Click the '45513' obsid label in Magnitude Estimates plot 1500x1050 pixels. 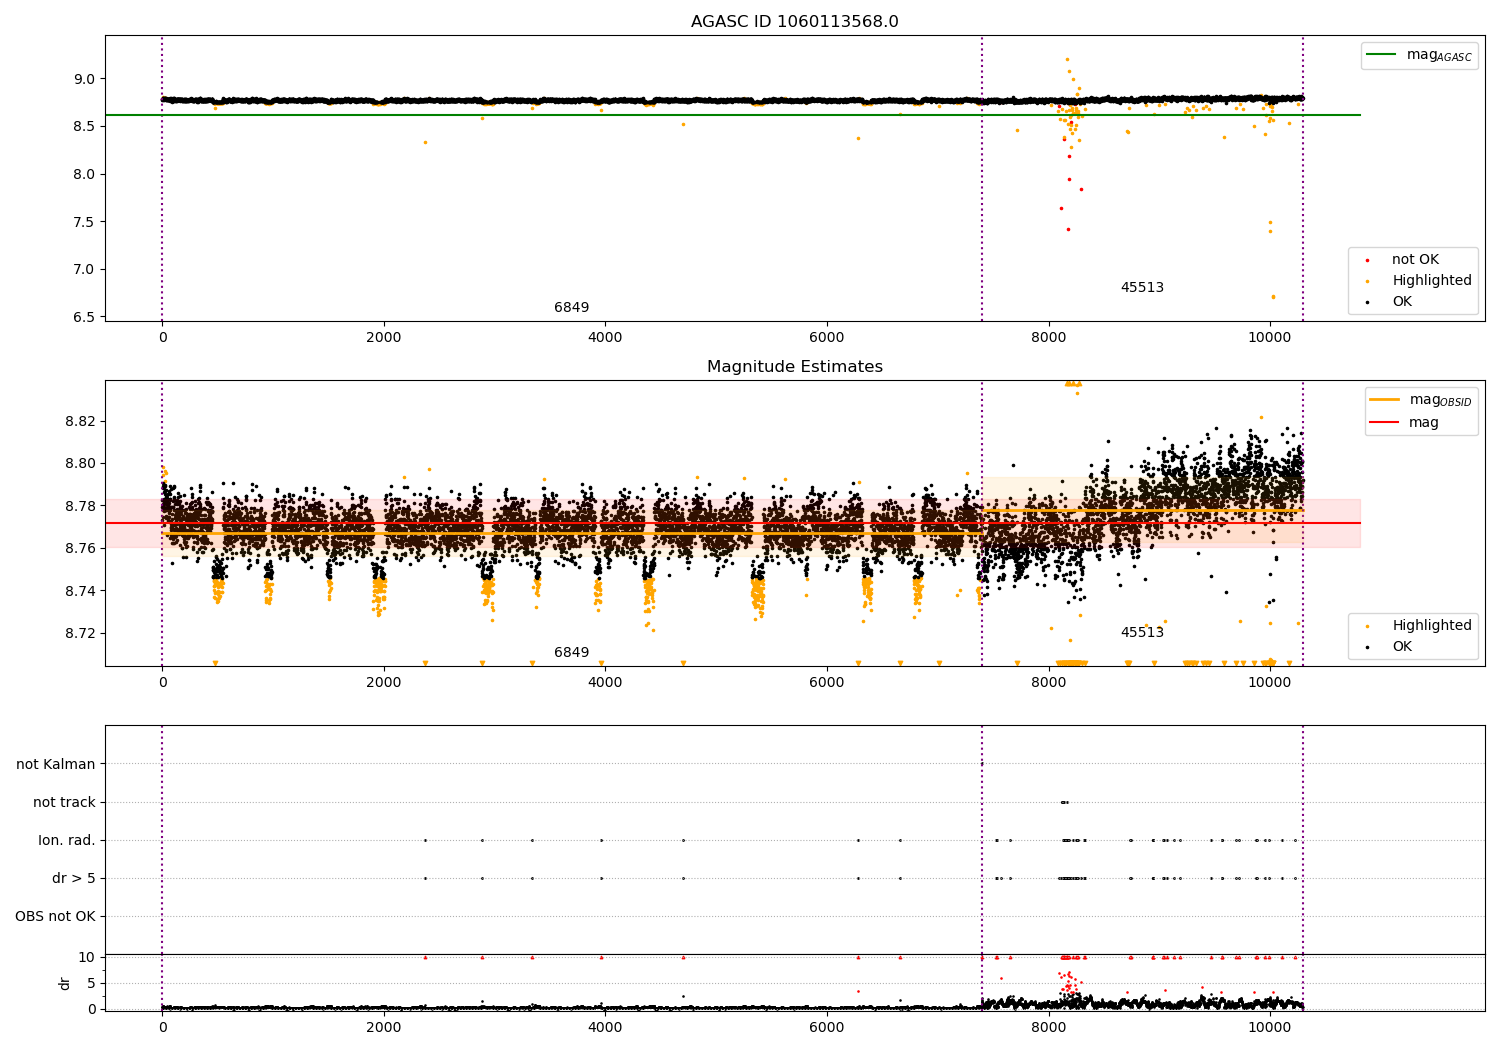pyautogui.click(x=1142, y=633)
